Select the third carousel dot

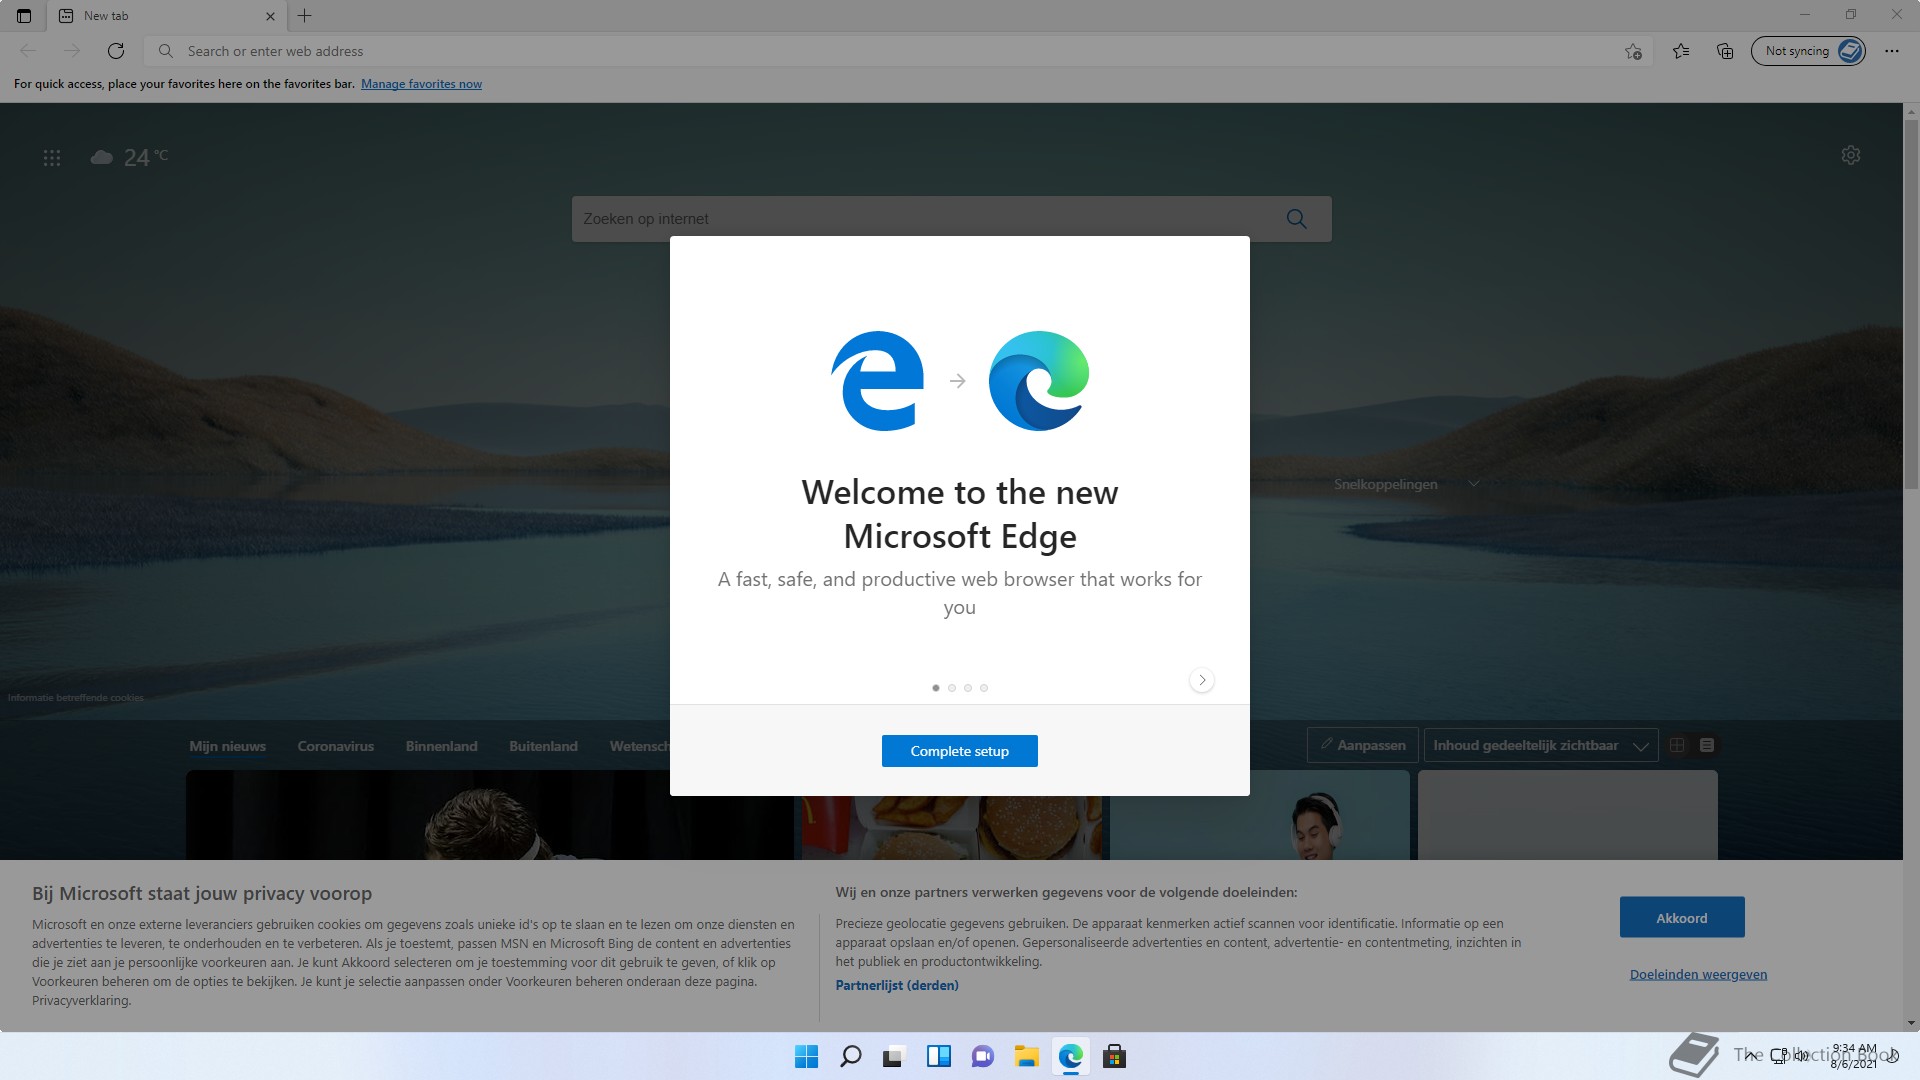click(968, 688)
